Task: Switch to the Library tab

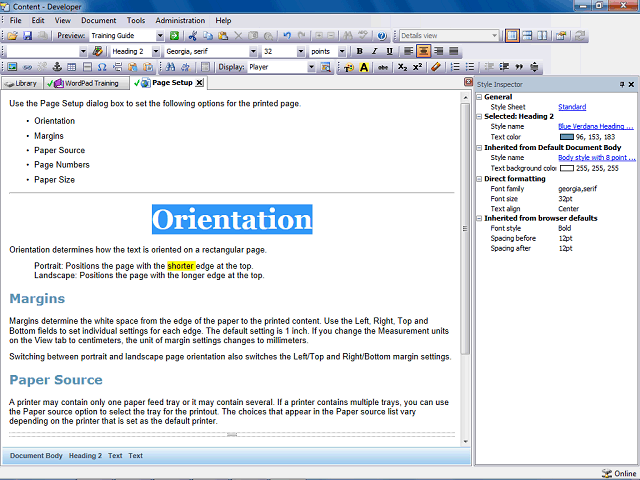Action: click(x=22, y=83)
